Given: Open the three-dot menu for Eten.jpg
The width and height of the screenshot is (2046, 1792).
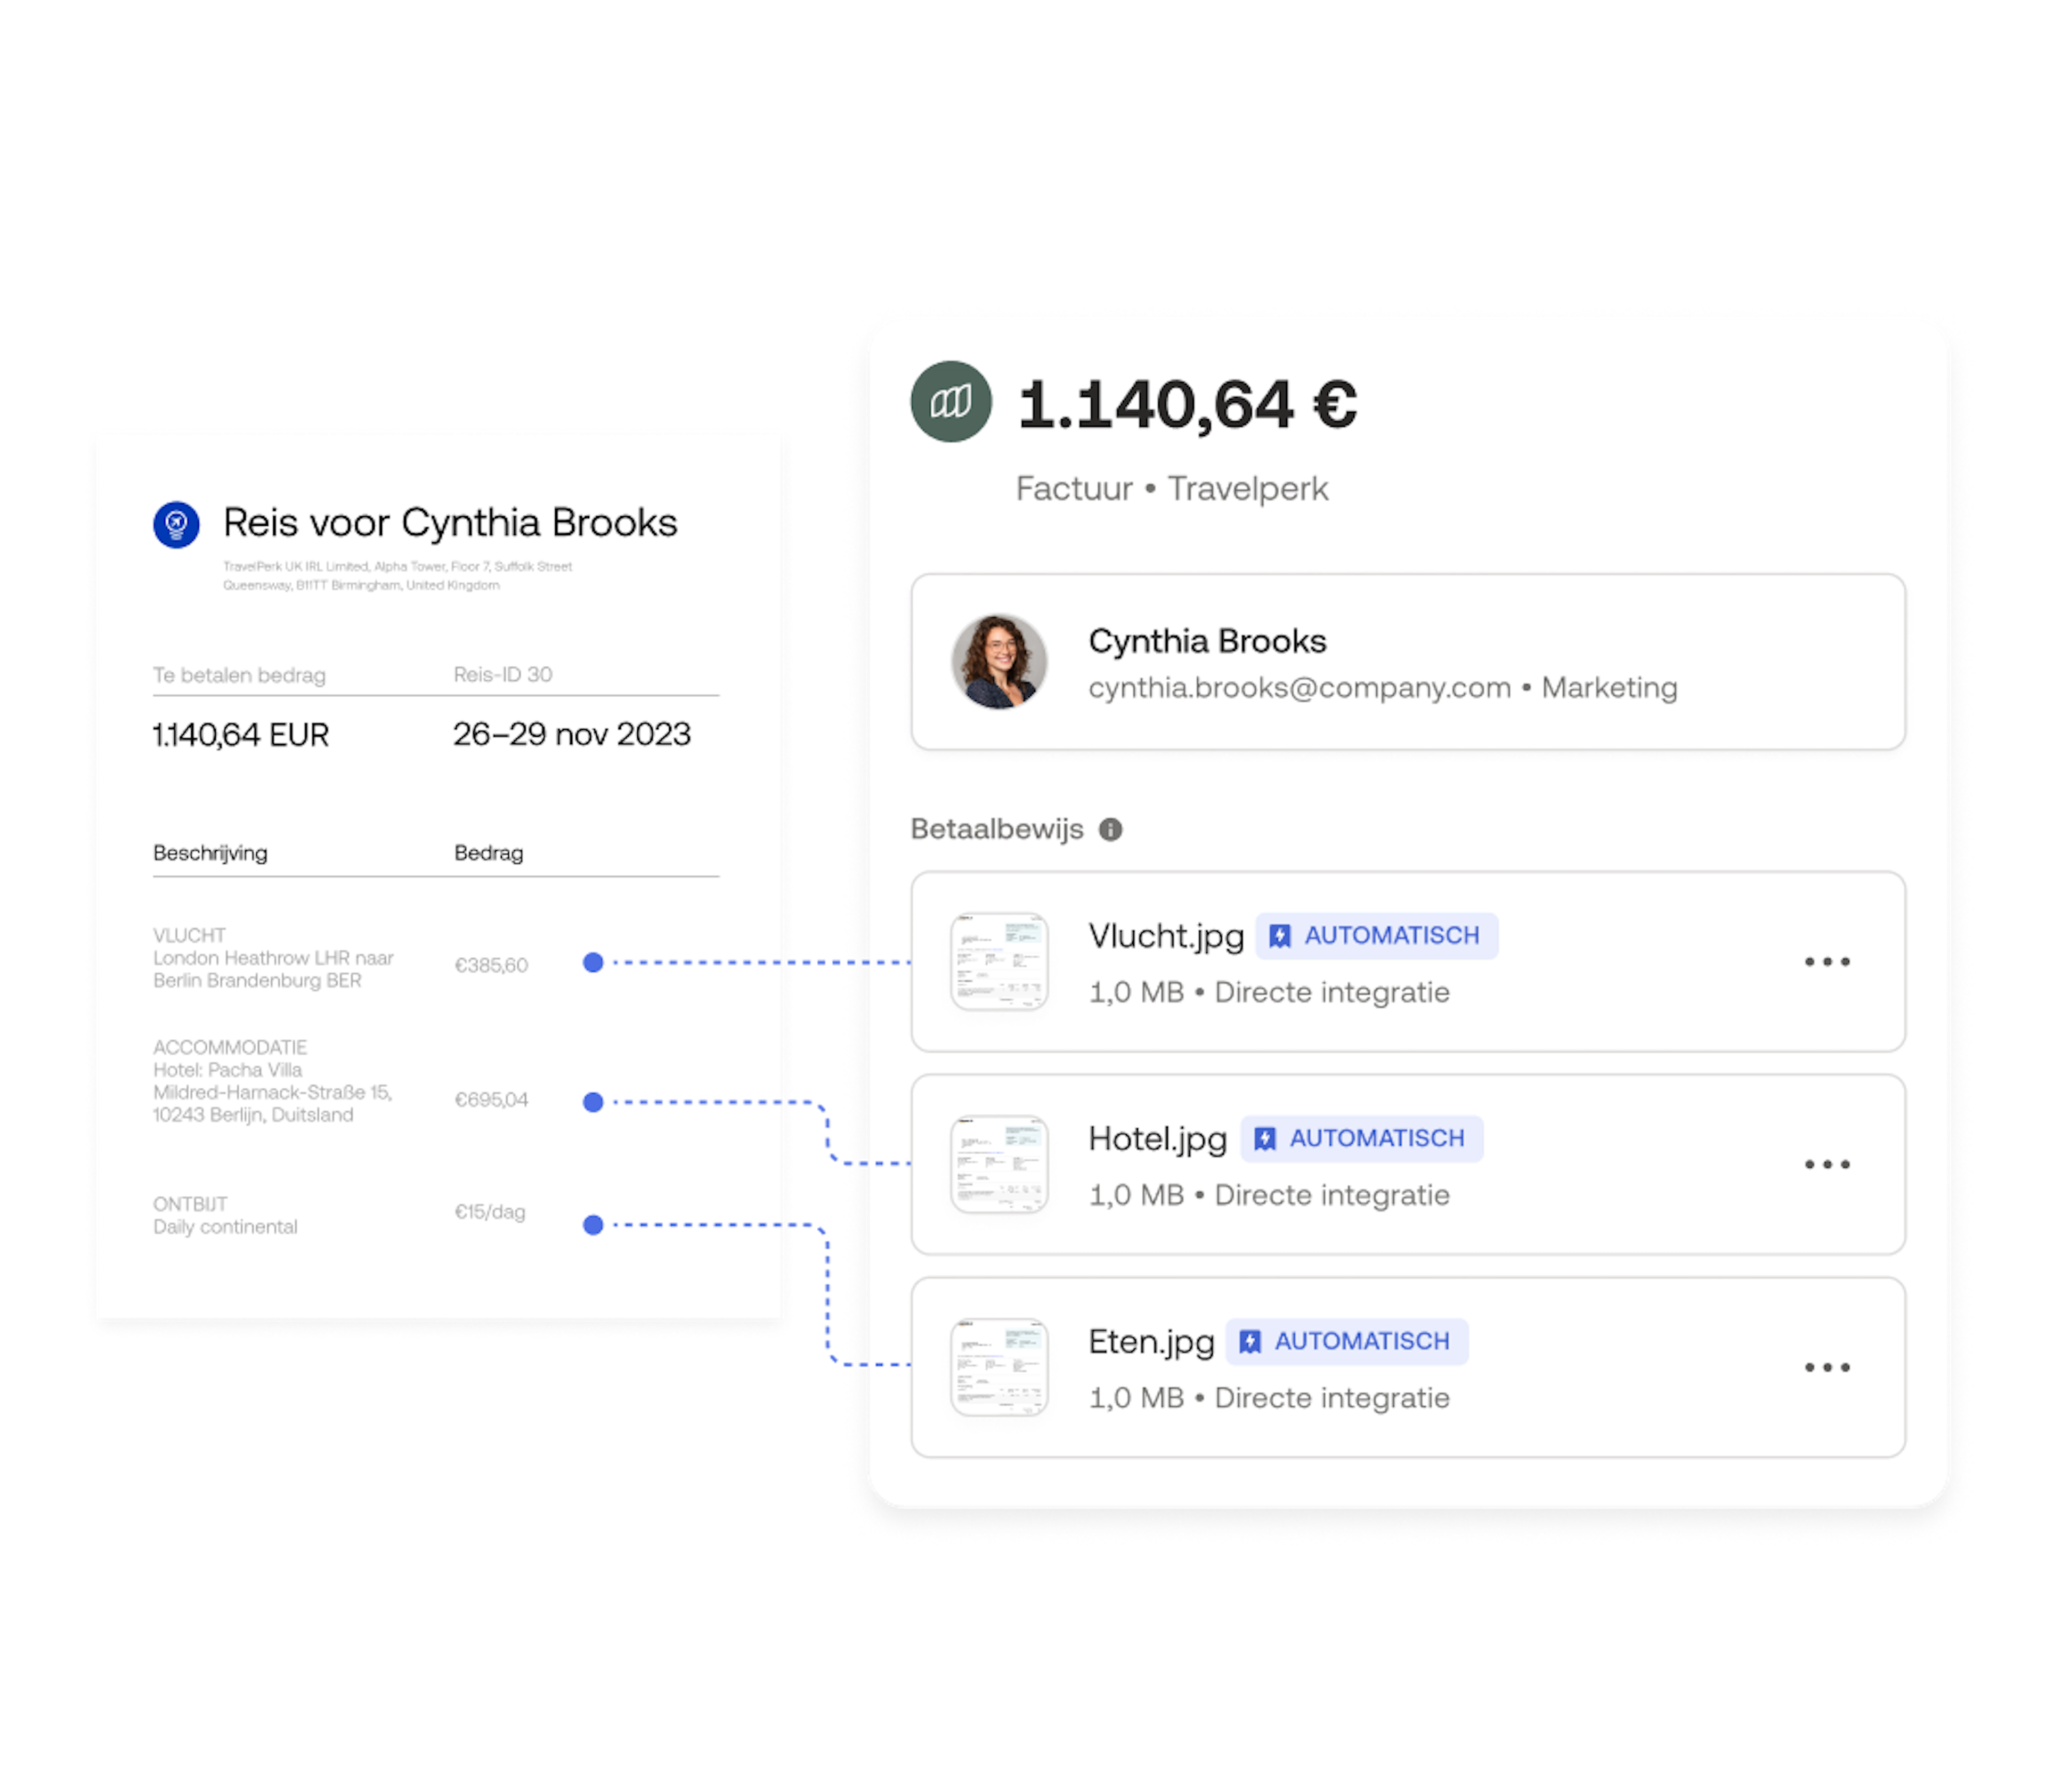Looking at the screenshot, I should pos(1826,1367).
